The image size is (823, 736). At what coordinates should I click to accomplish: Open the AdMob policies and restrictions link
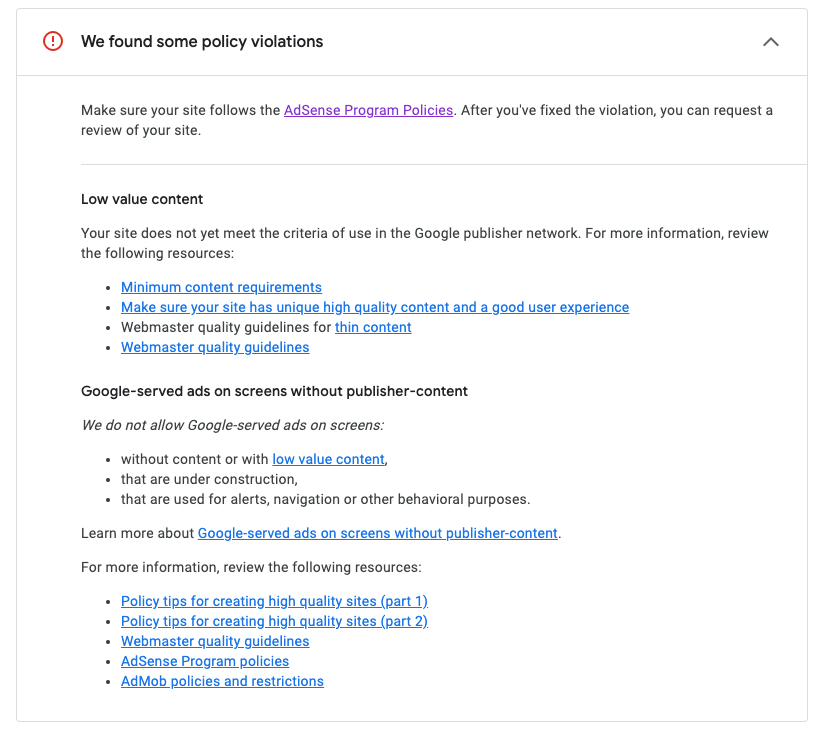click(222, 682)
